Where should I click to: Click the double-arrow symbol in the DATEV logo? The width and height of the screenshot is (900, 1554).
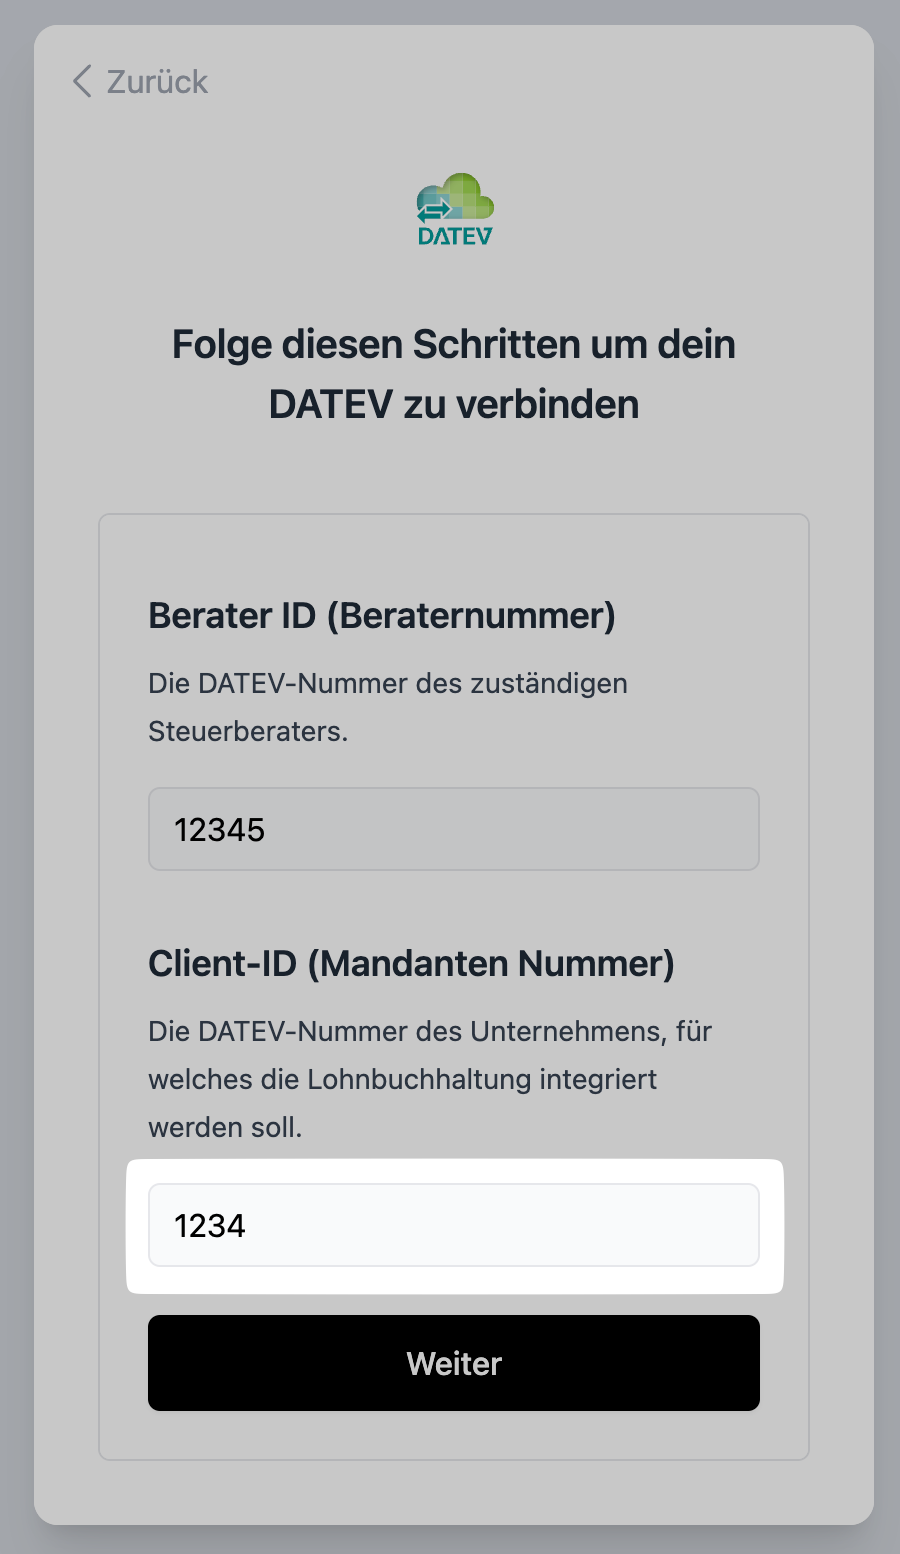tap(434, 211)
